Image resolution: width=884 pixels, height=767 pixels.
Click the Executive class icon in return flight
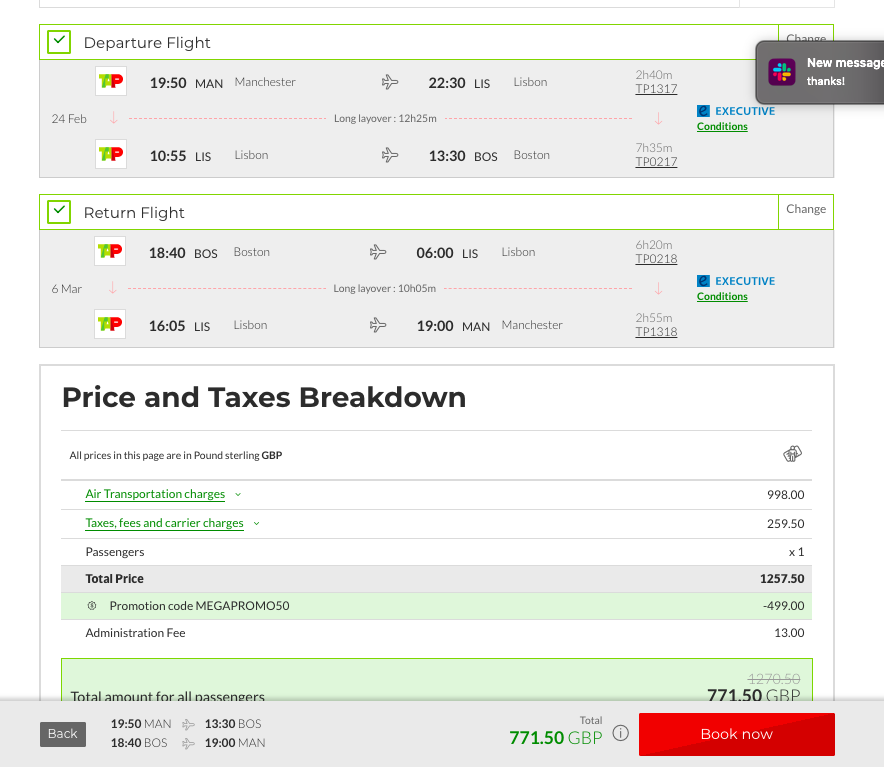703,281
